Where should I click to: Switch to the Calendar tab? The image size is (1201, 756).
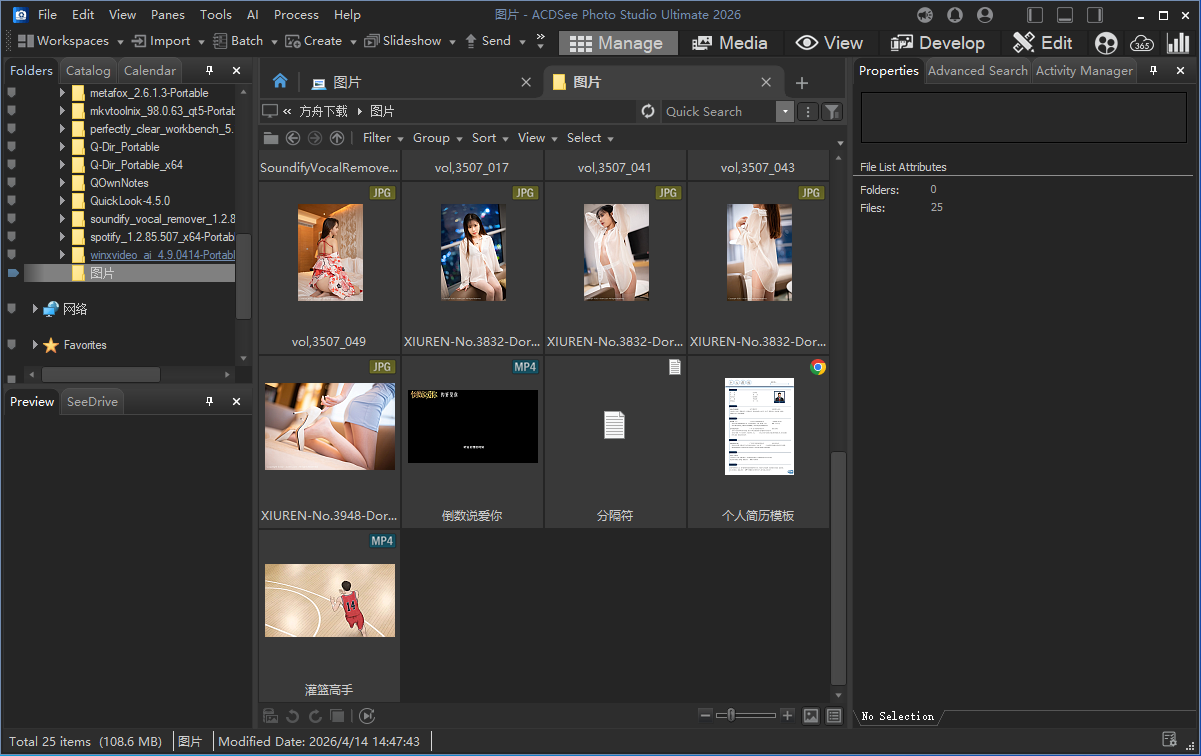[x=149, y=70]
